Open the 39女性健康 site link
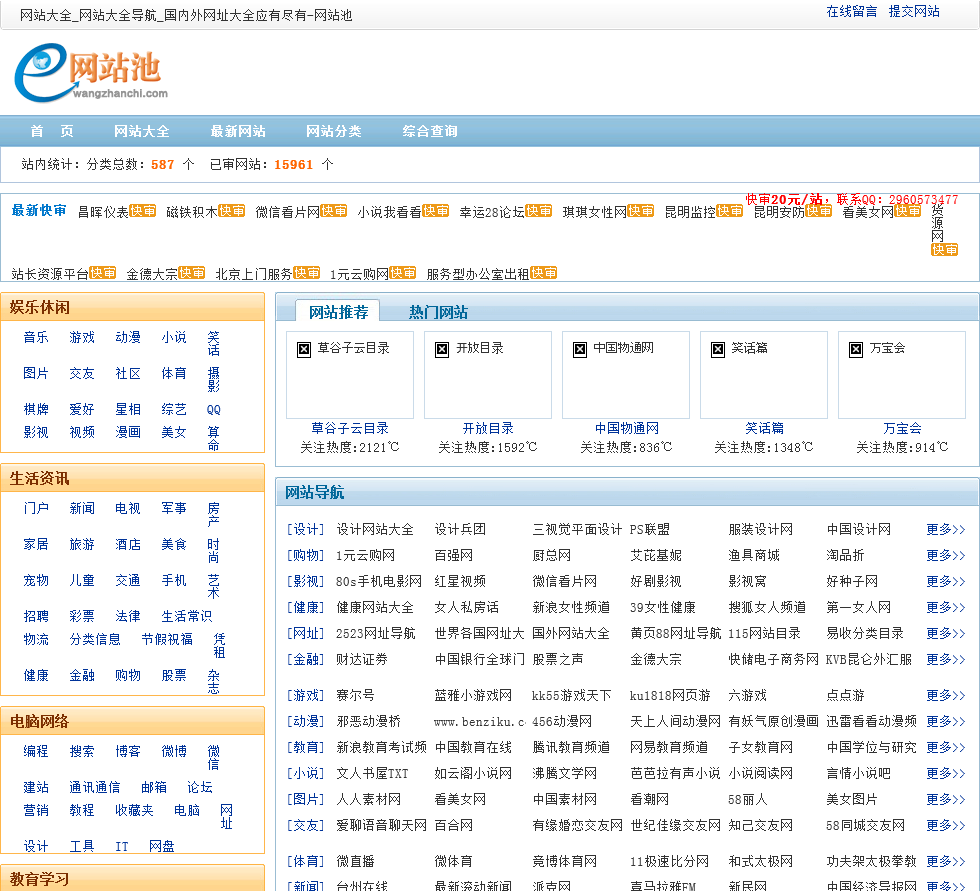This screenshot has width=980, height=891. [x=663, y=607]
